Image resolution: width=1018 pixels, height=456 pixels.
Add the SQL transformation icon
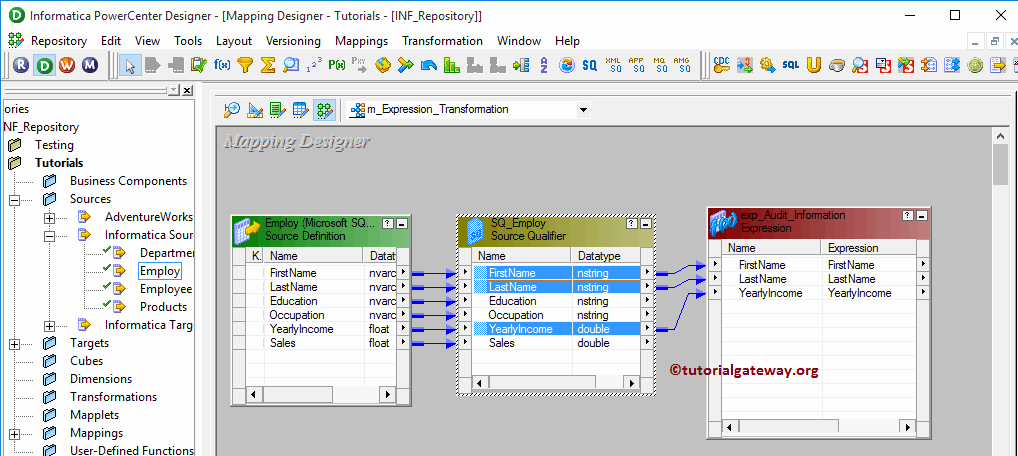[790, 65]
